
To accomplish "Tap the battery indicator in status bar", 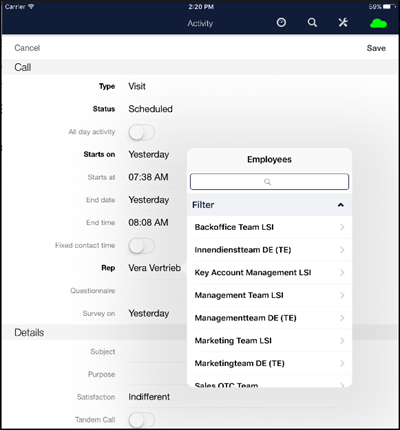I will point(389,6).
